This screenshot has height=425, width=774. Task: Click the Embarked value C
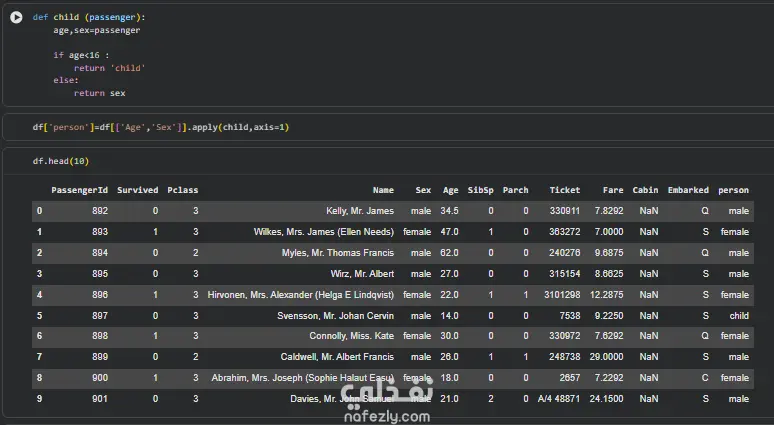[705, 378]
